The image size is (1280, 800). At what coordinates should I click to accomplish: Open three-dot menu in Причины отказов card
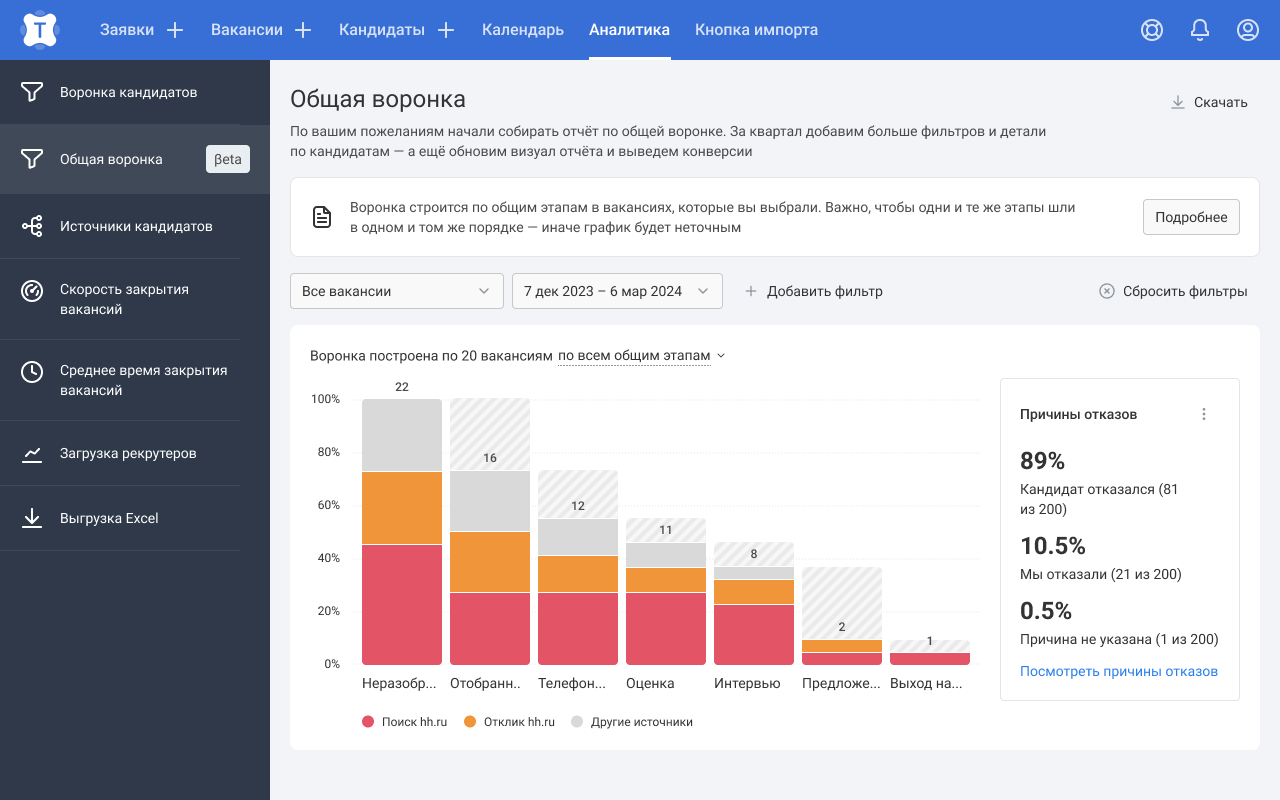click(x=1204, y=414)
